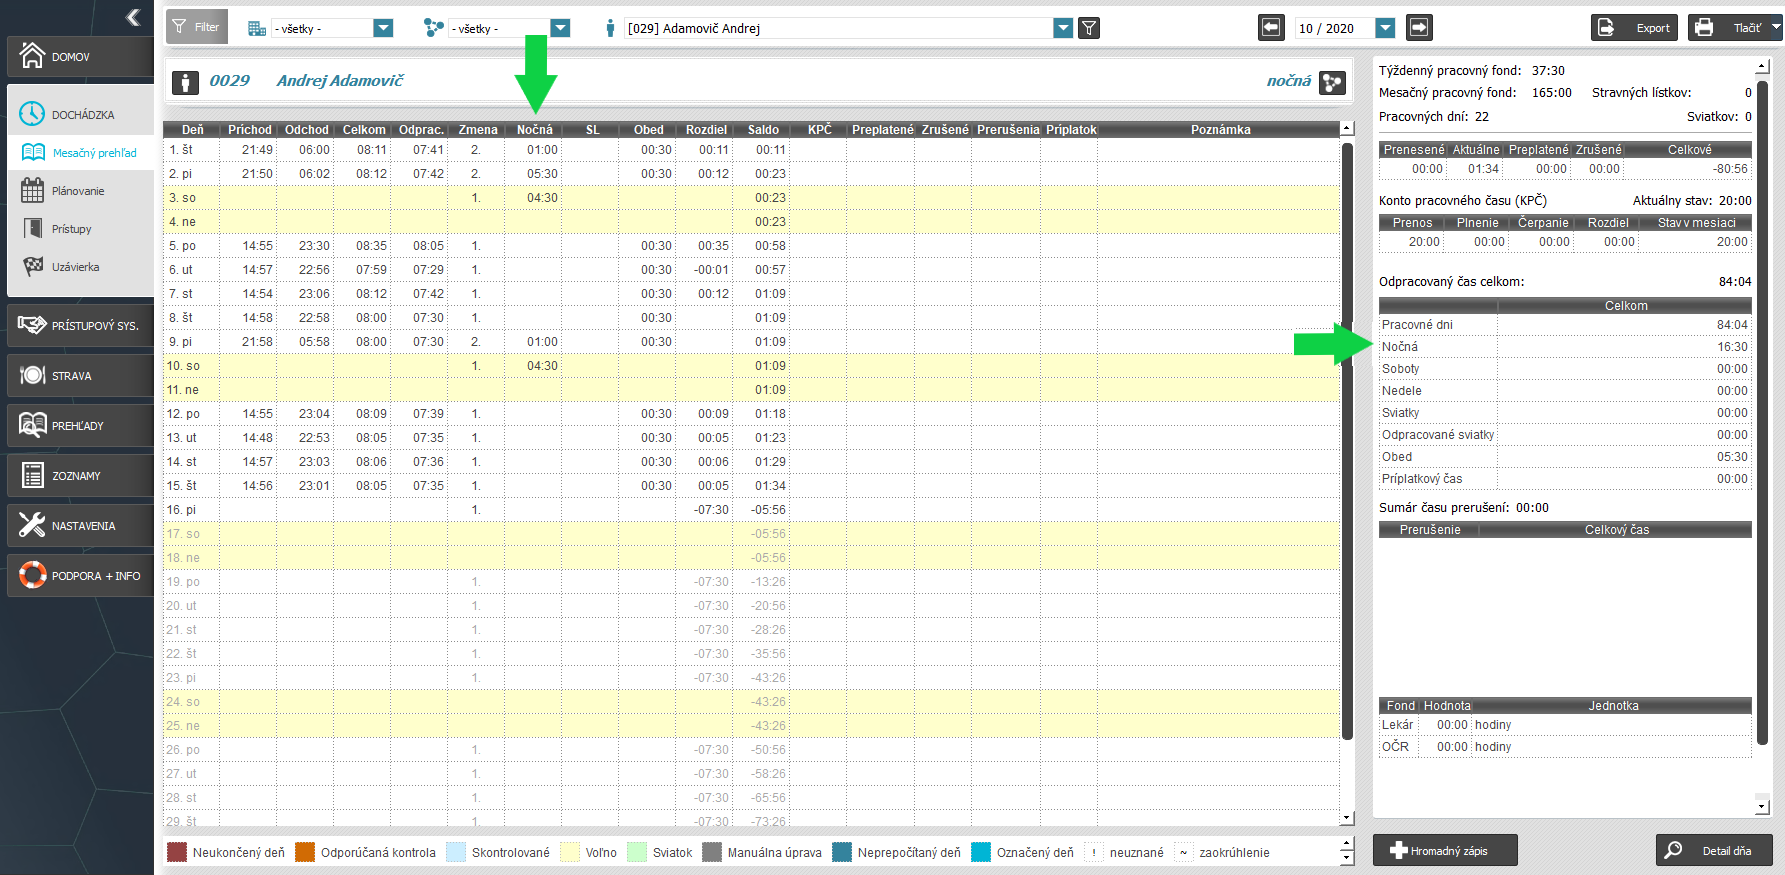Click employee info icon next to 0029
This screenshot has height=875, width=1785.
coord(185,82)
